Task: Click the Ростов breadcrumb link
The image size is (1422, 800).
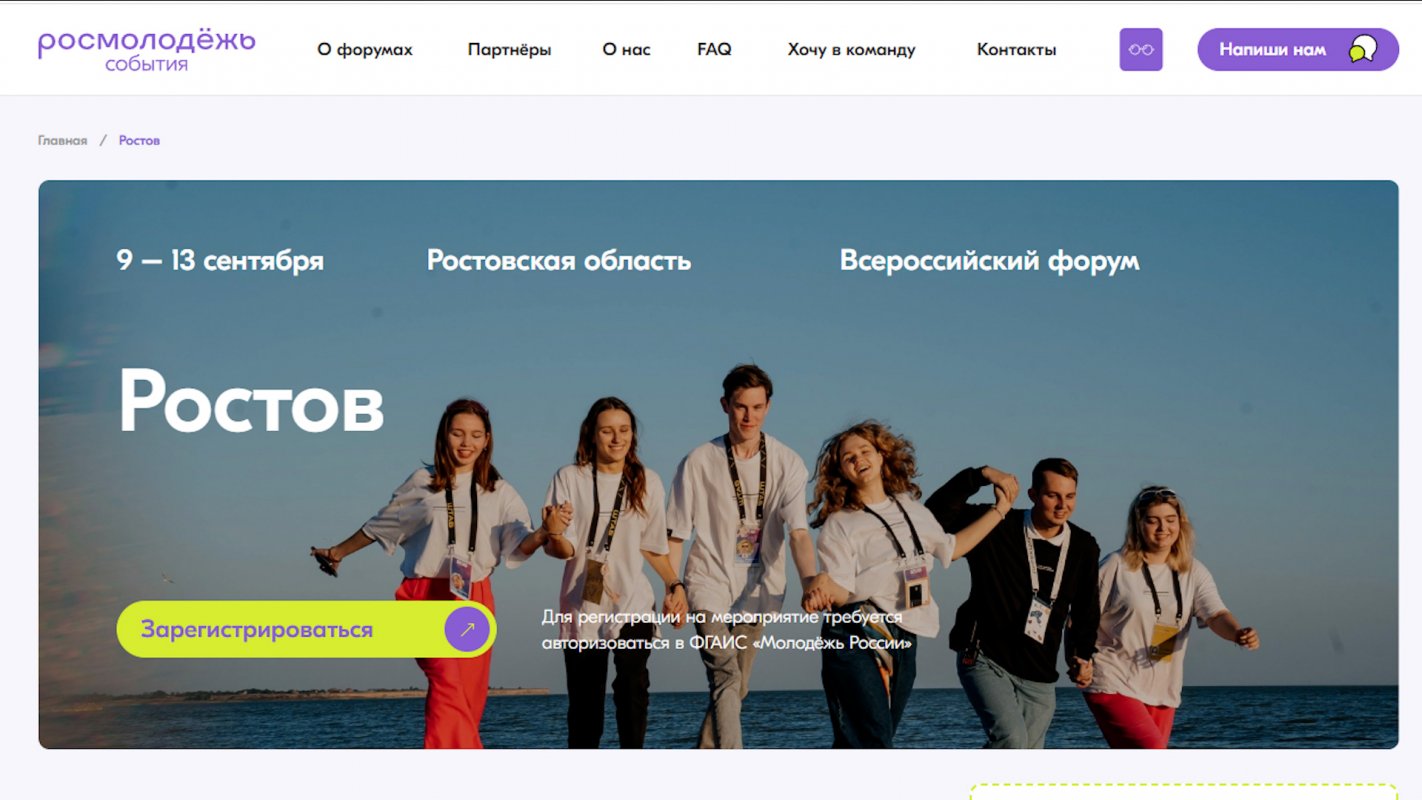Action: coord(139,141)
